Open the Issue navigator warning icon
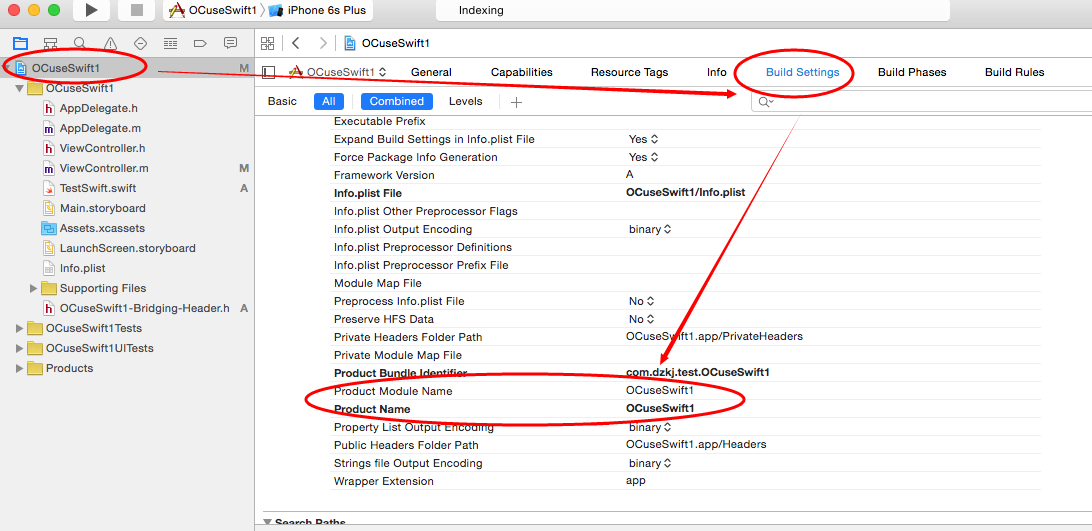 click(x=110, y=43)
